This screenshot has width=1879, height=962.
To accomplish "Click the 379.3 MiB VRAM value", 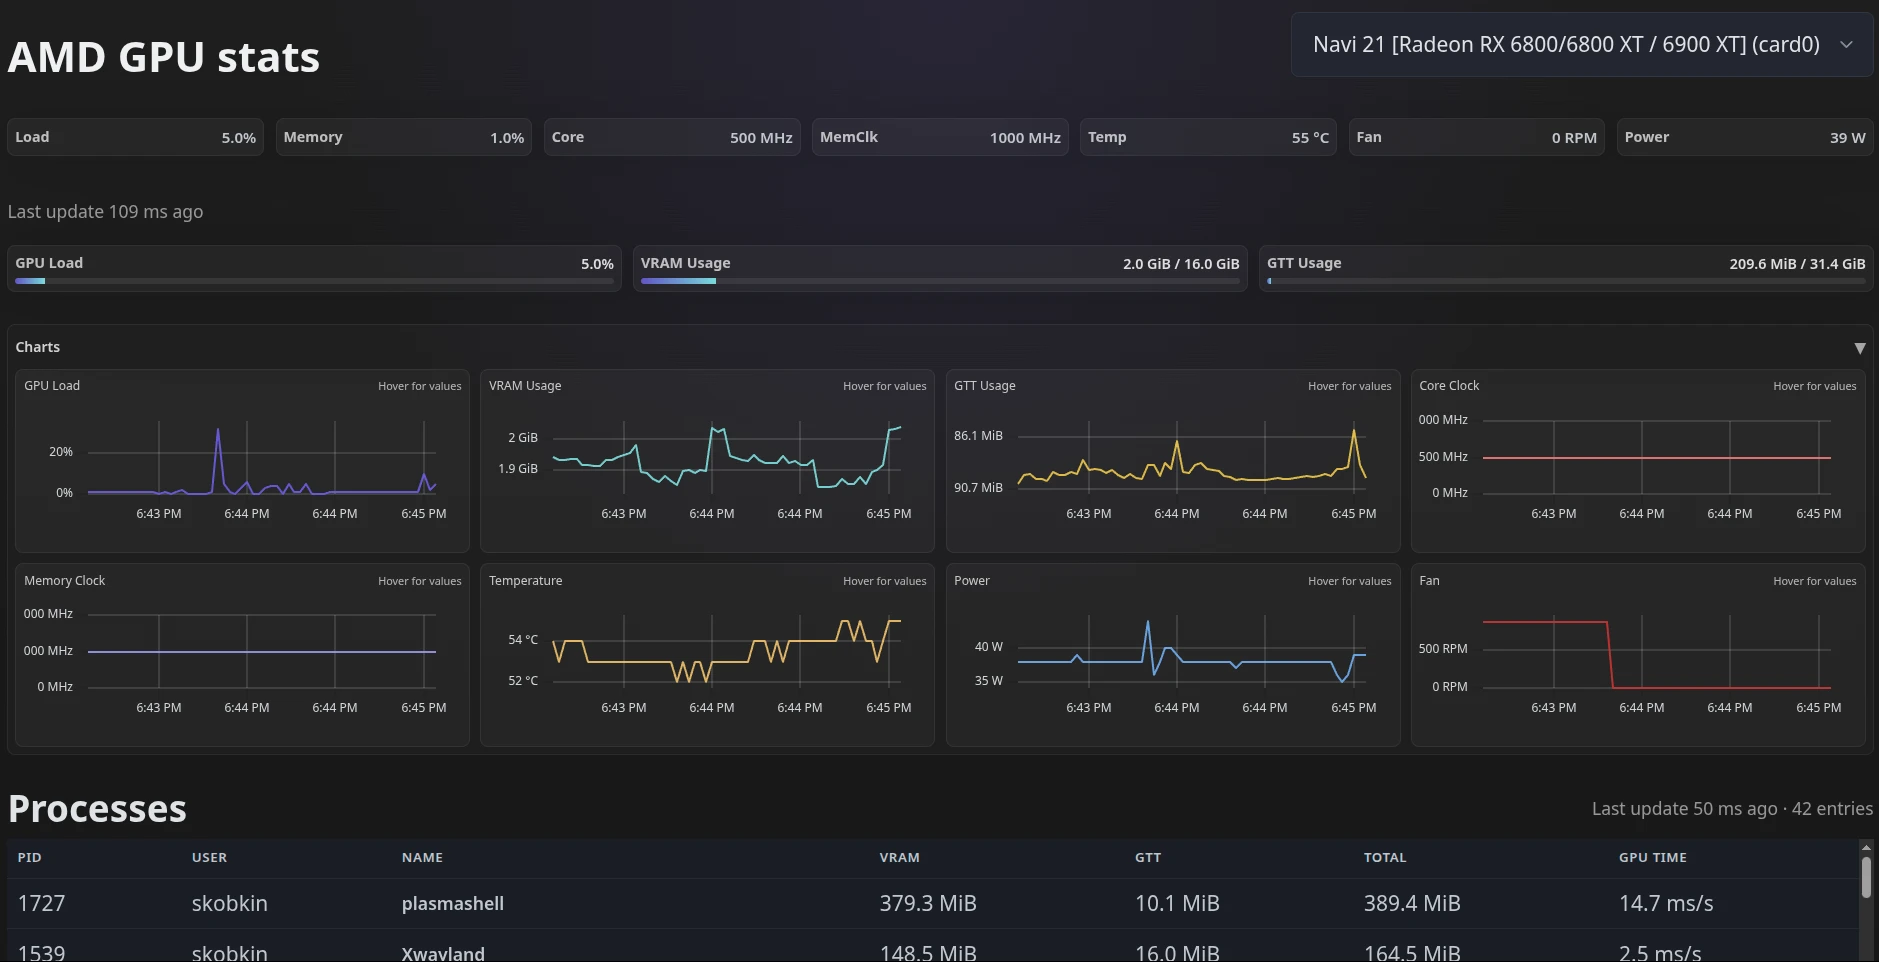I will (x=928, y=903).
